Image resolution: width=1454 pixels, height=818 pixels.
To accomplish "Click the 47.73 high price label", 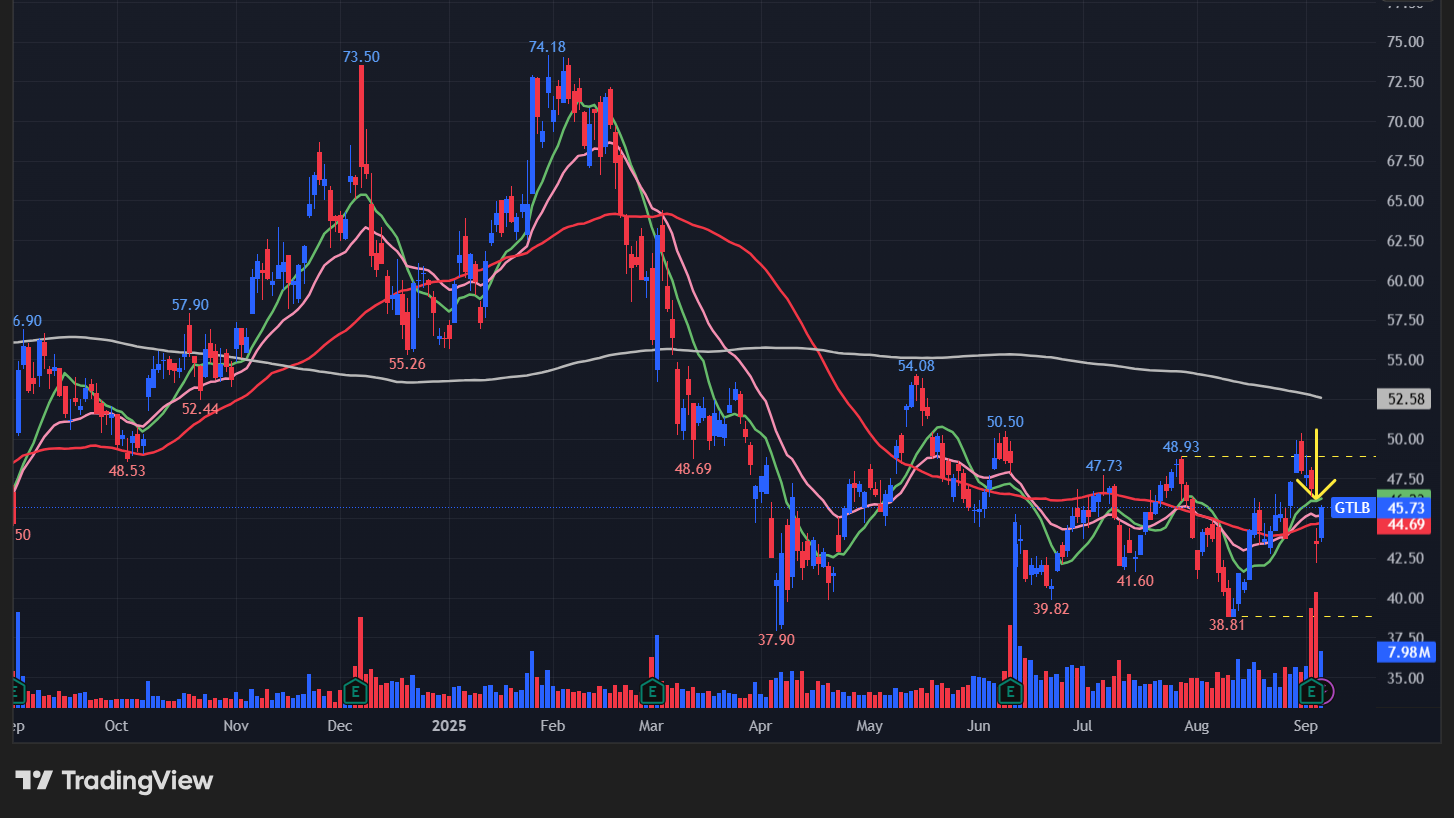I will coord(1104,466).
